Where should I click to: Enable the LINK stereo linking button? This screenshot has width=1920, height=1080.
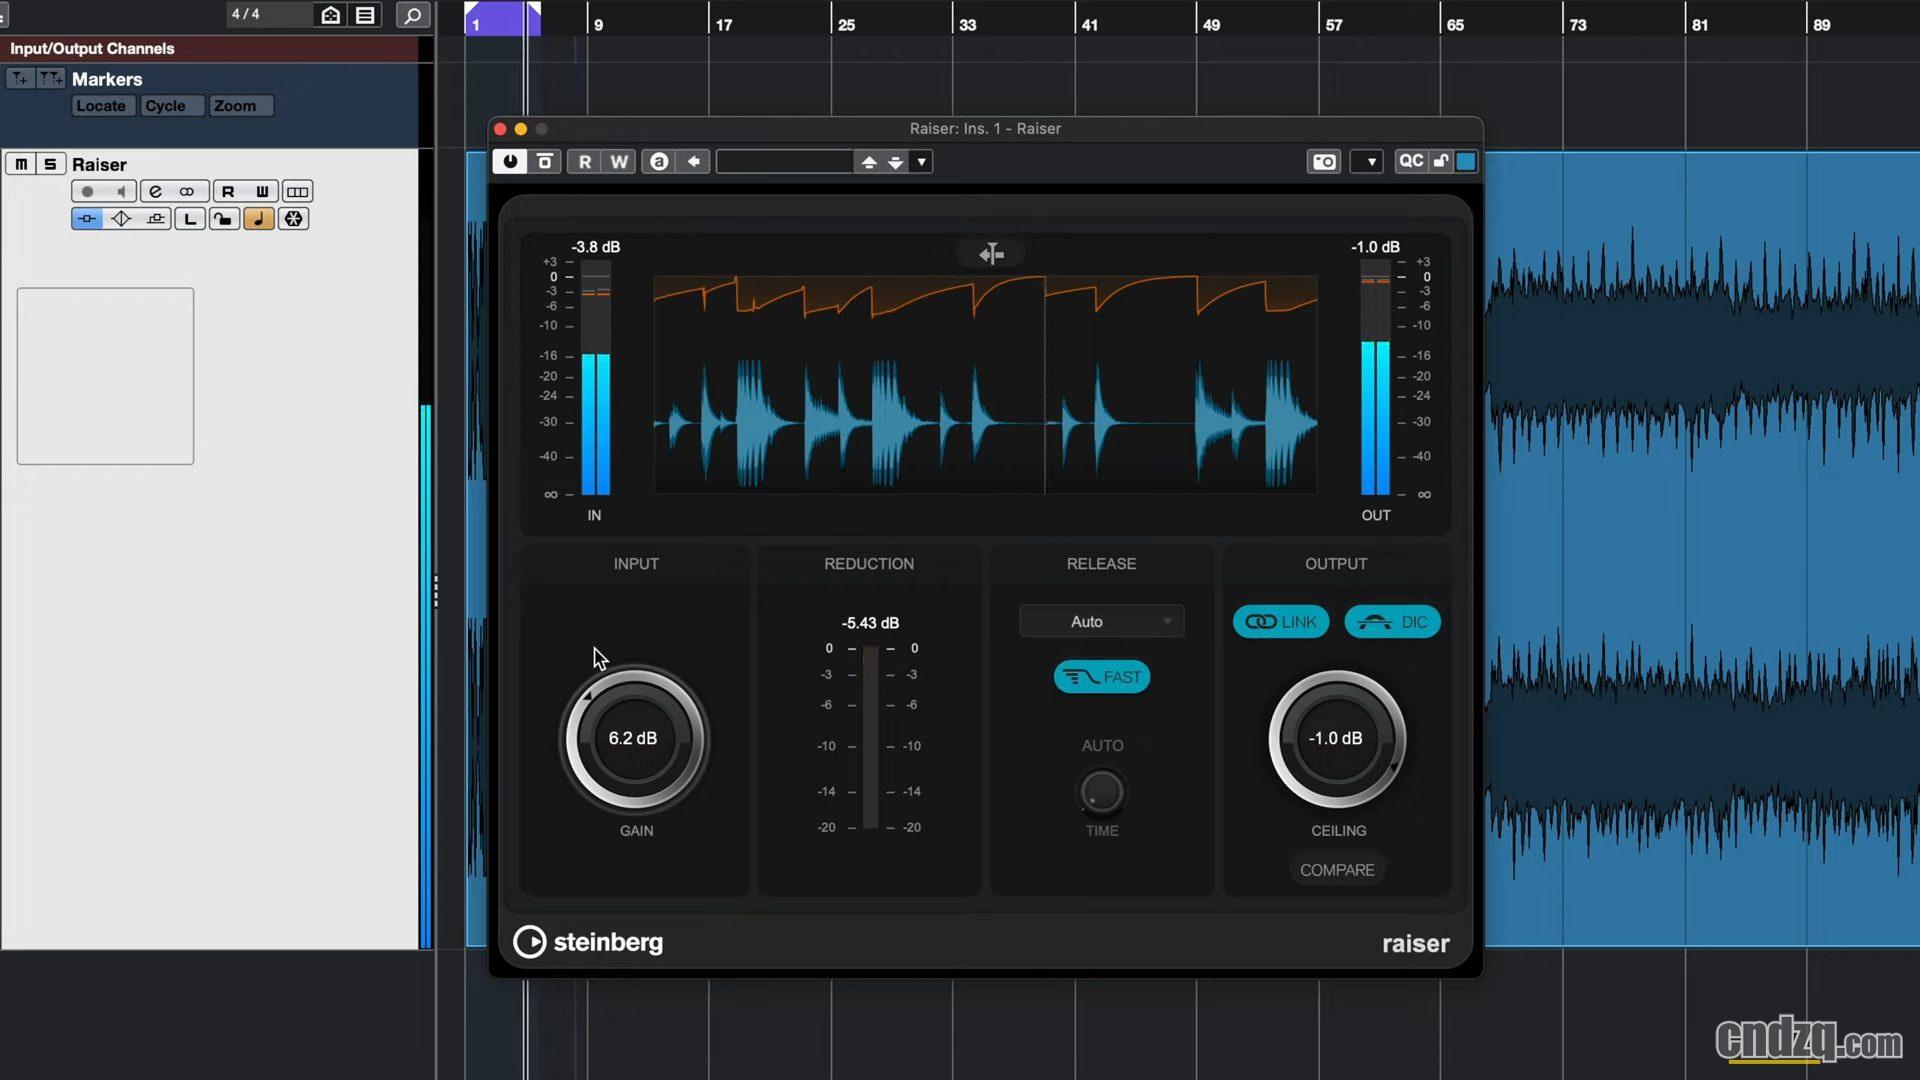(1279, 621)
